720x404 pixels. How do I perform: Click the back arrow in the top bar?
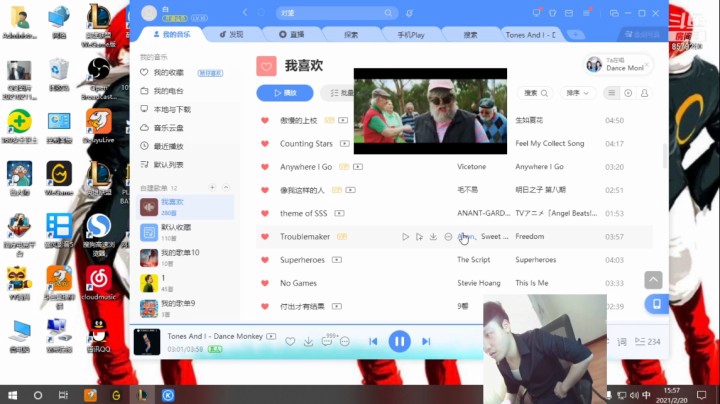(x=245, y=13)
